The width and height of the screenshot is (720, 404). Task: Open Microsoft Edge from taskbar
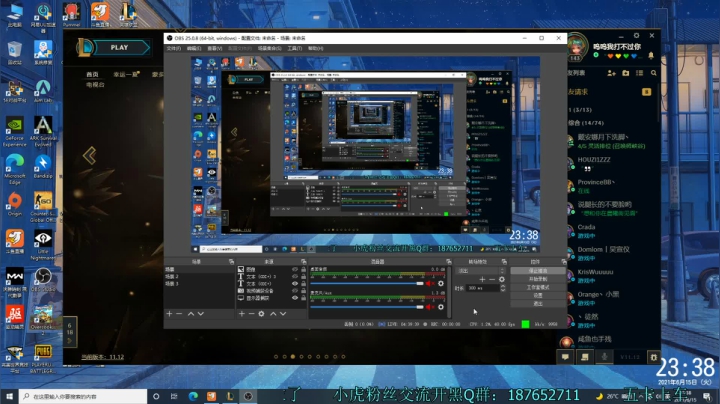tap(193, 396)
